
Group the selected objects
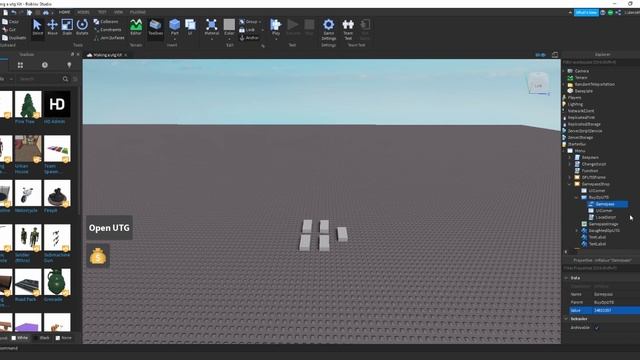tap(249, 22)
